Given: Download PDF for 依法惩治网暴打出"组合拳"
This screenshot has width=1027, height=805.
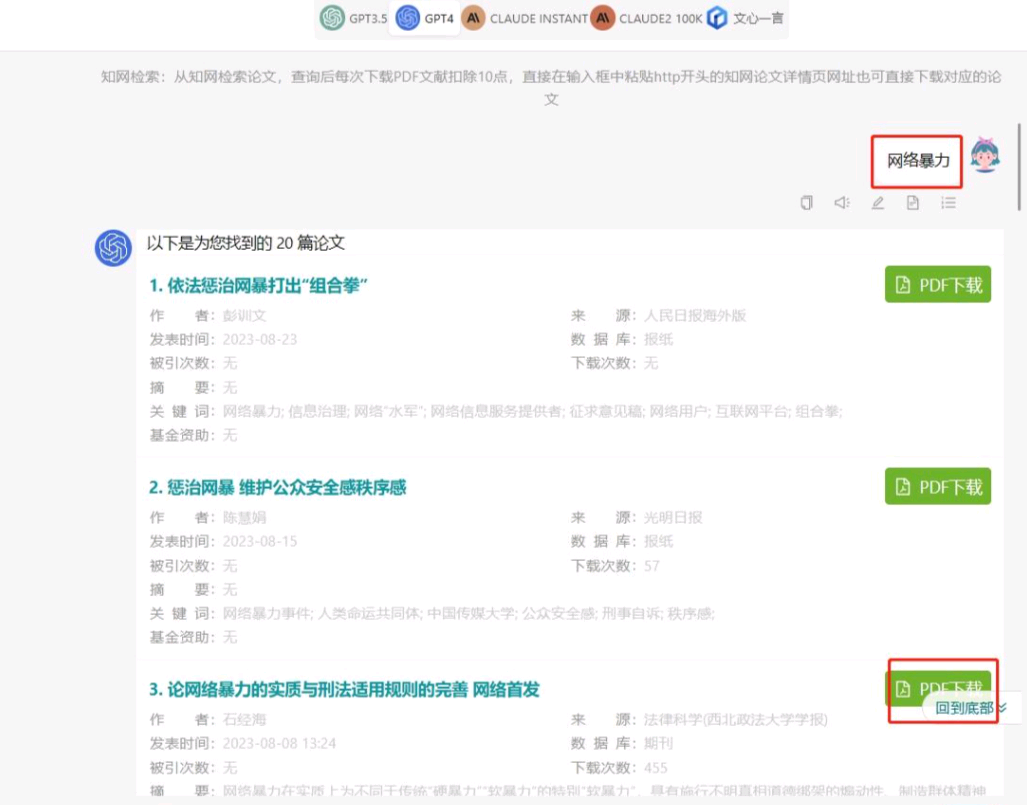Looking at the screenshot, I should point(937,284).
